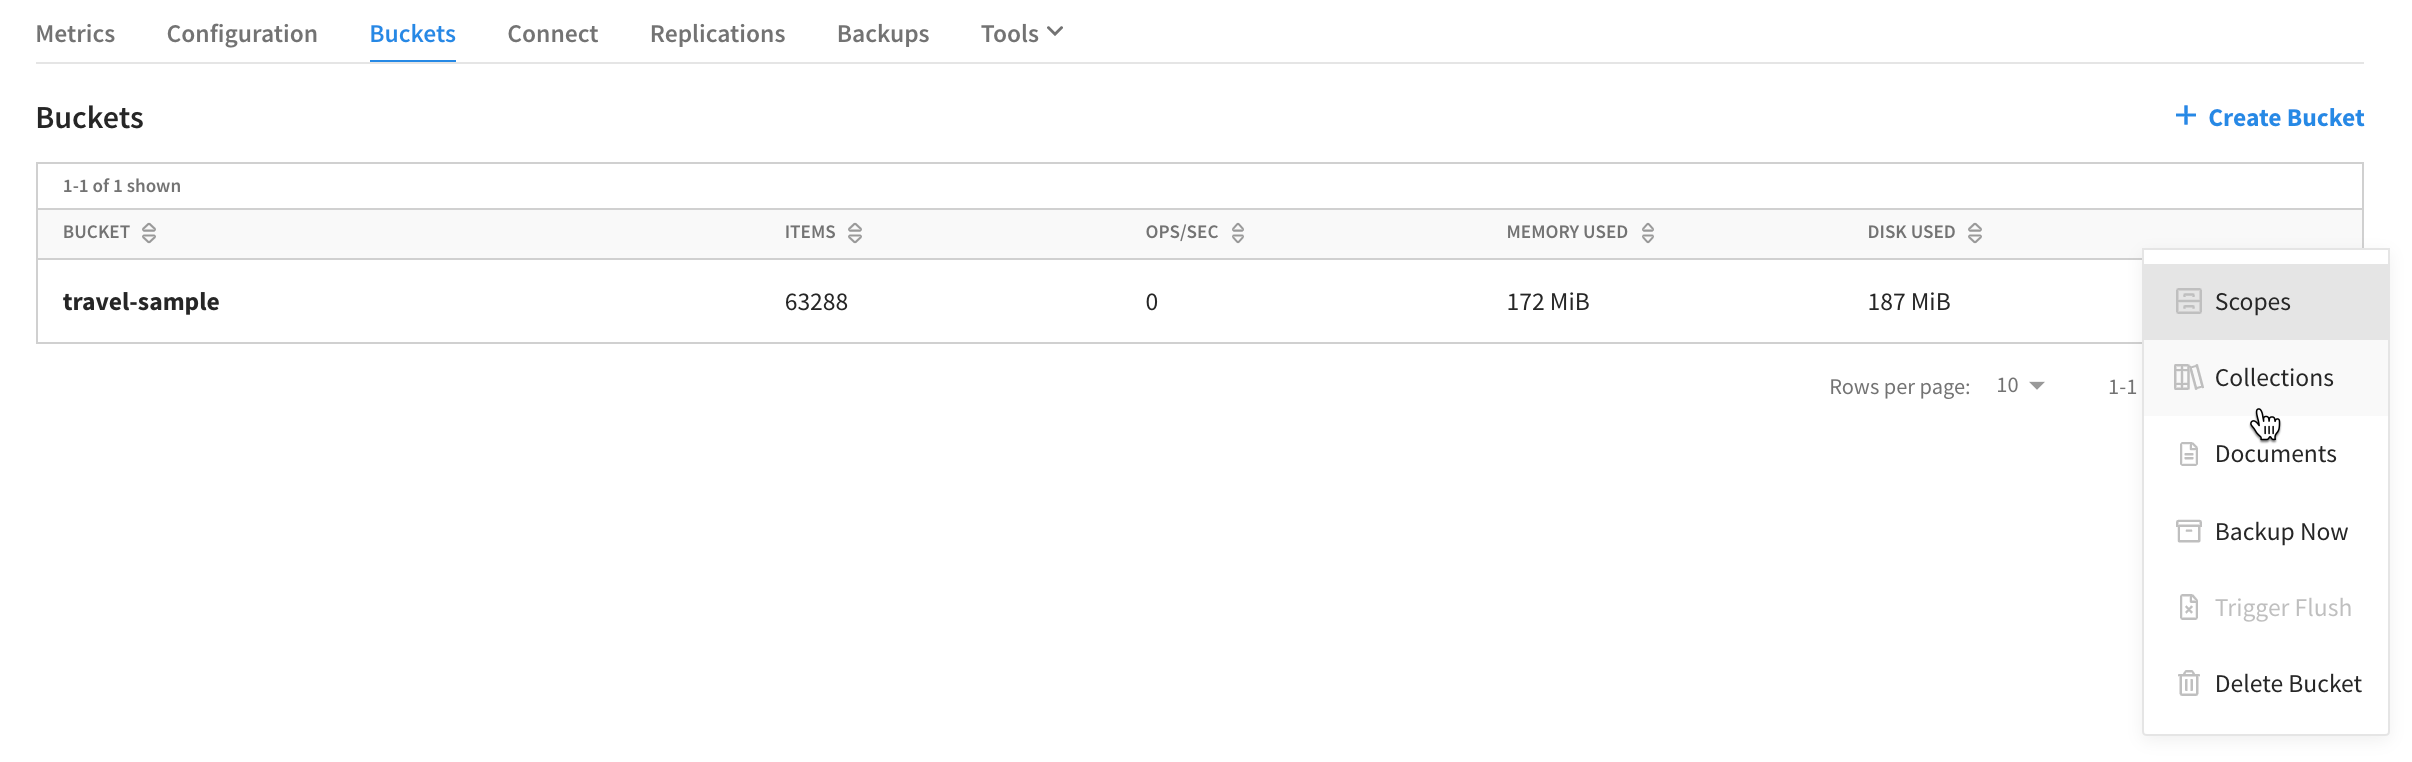Click the Collections library icon

(x=2189, y=377)
